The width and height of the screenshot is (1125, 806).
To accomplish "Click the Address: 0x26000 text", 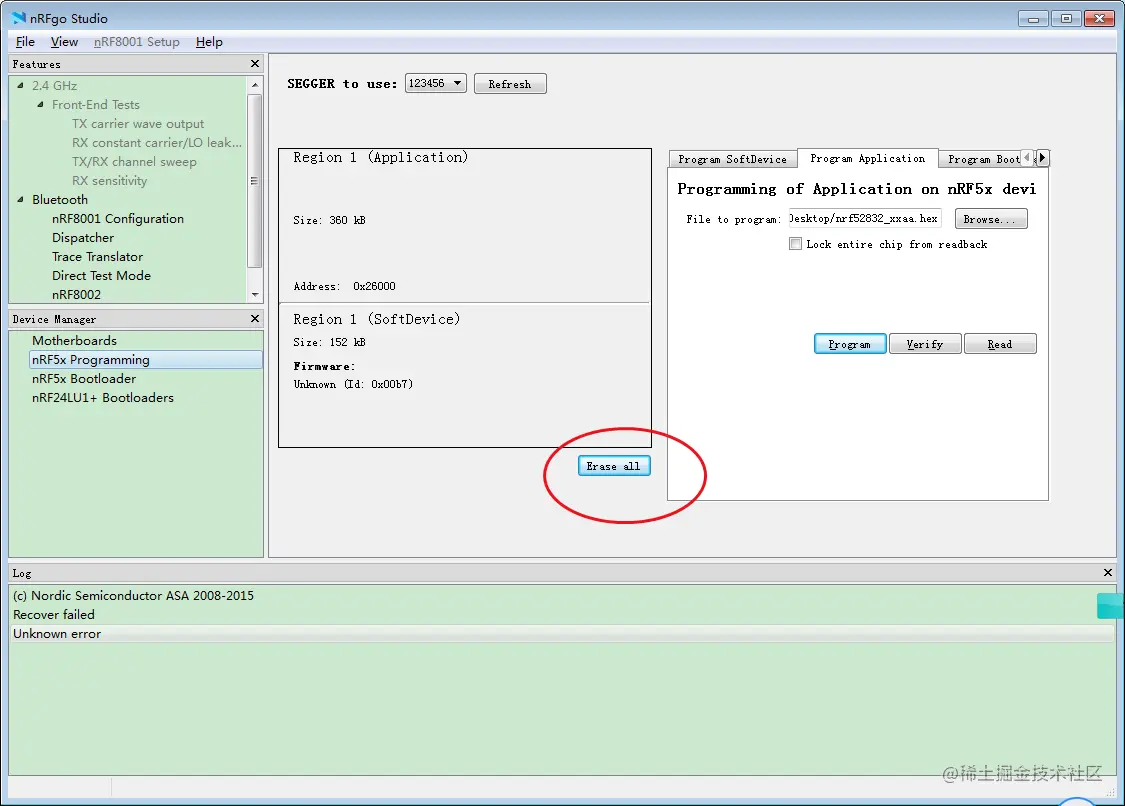I will [x=344, y=286].
